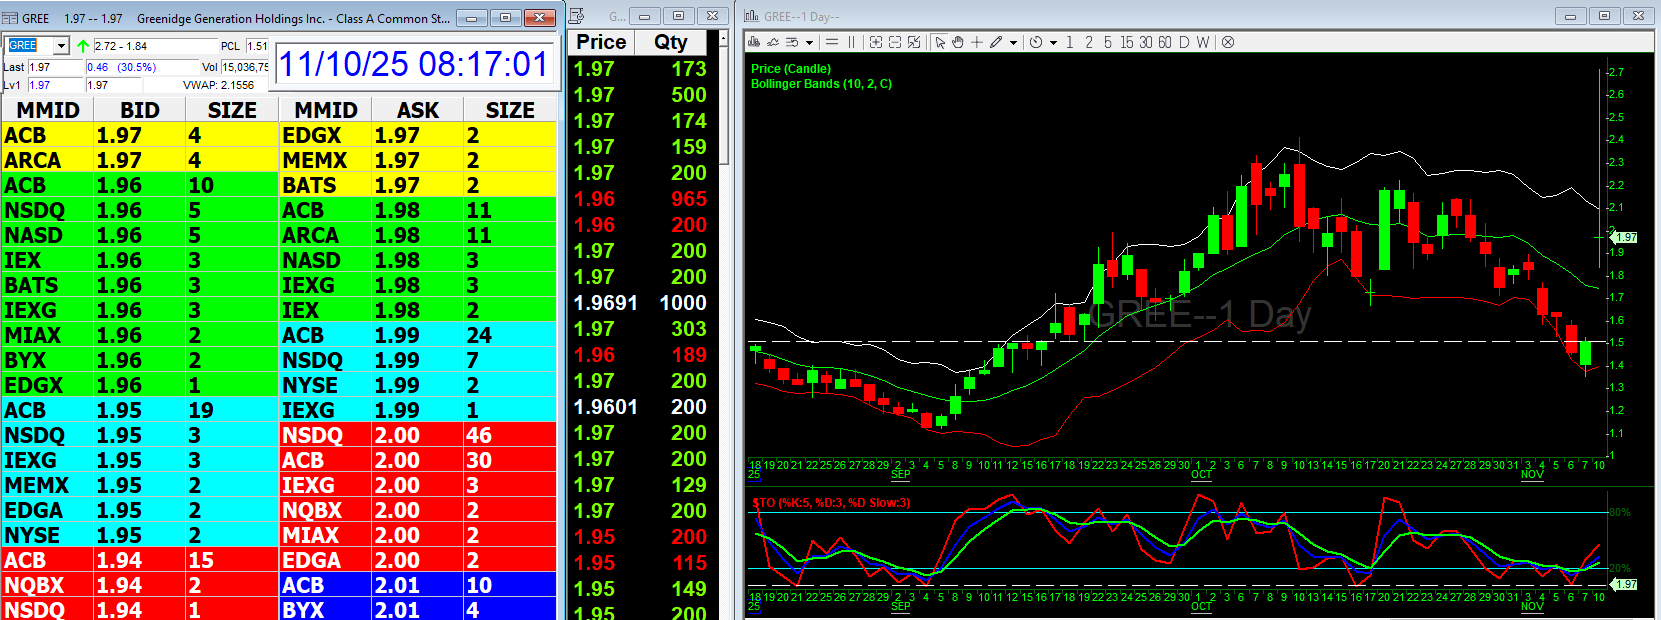This screenshot has height=620, width=1661.
Task: Click the GREE symbol input field
Action: click(x=28, y=46)
